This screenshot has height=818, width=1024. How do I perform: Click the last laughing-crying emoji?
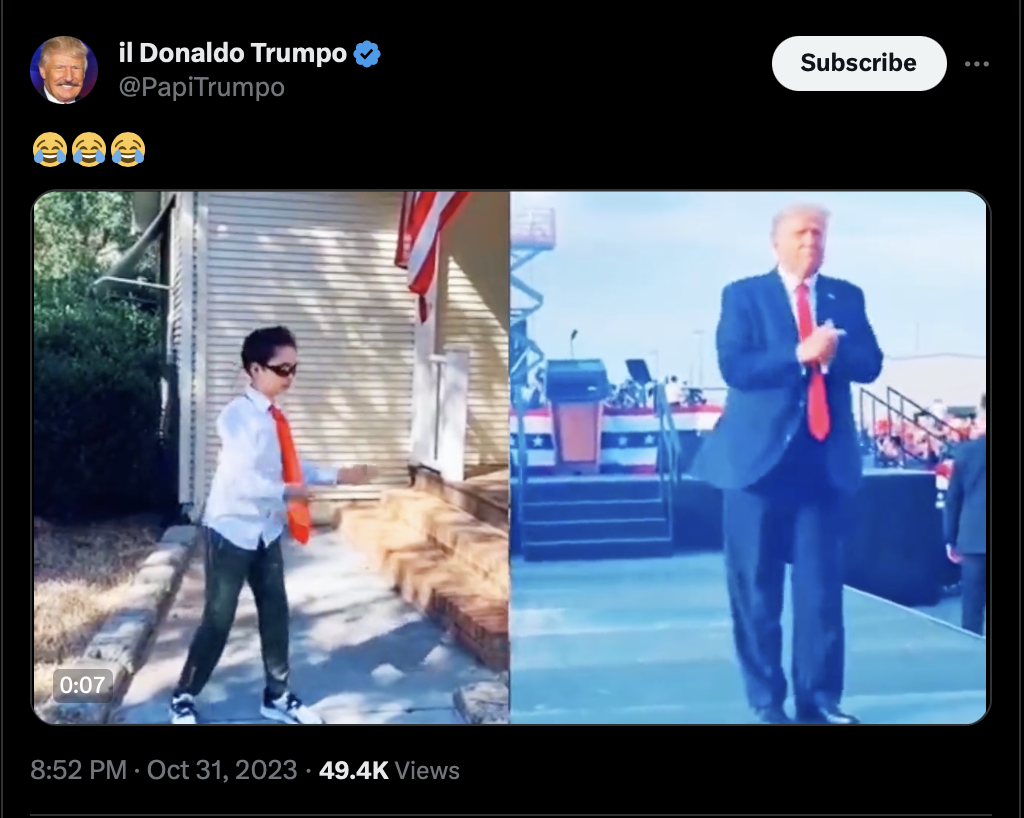(x=128, y=149)
